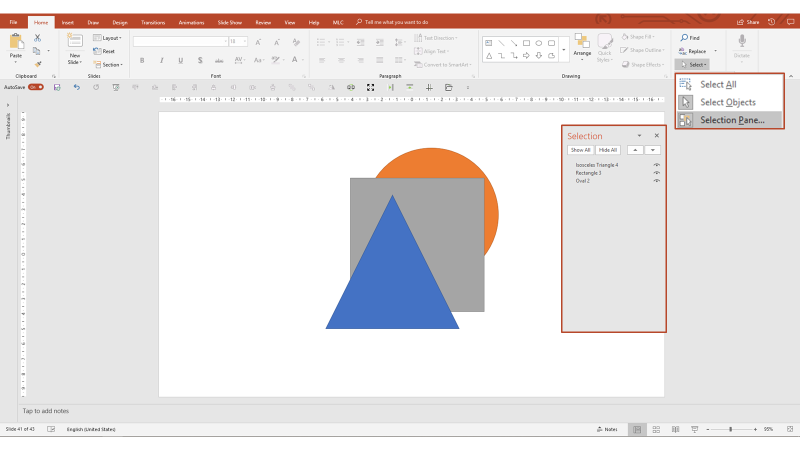
Task: Select the Right Arrow shape in gallery
Action: pos(526,56)
